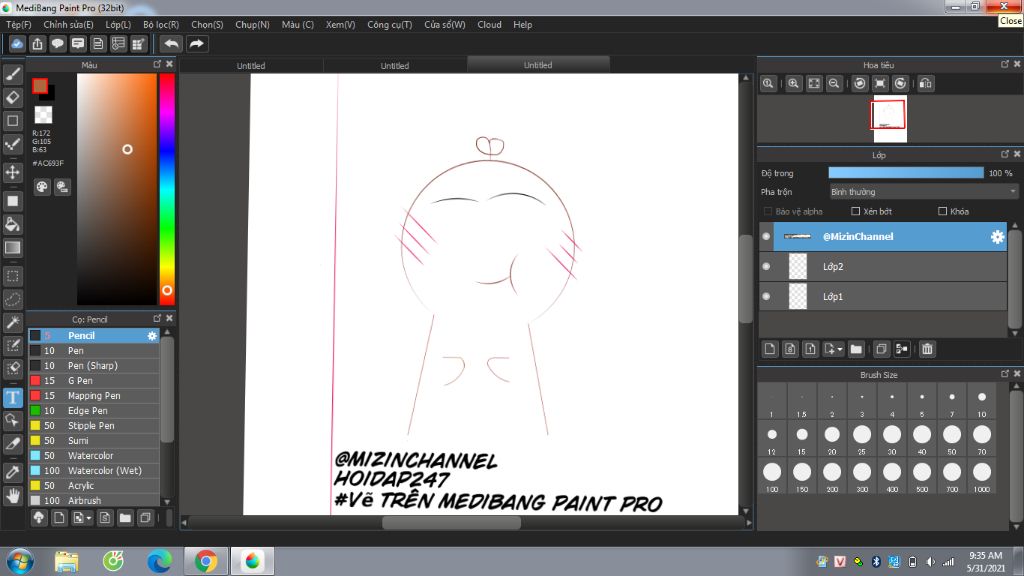Select the Brush tool in left toolbar
1024x576 pixels.
[12, 74]
